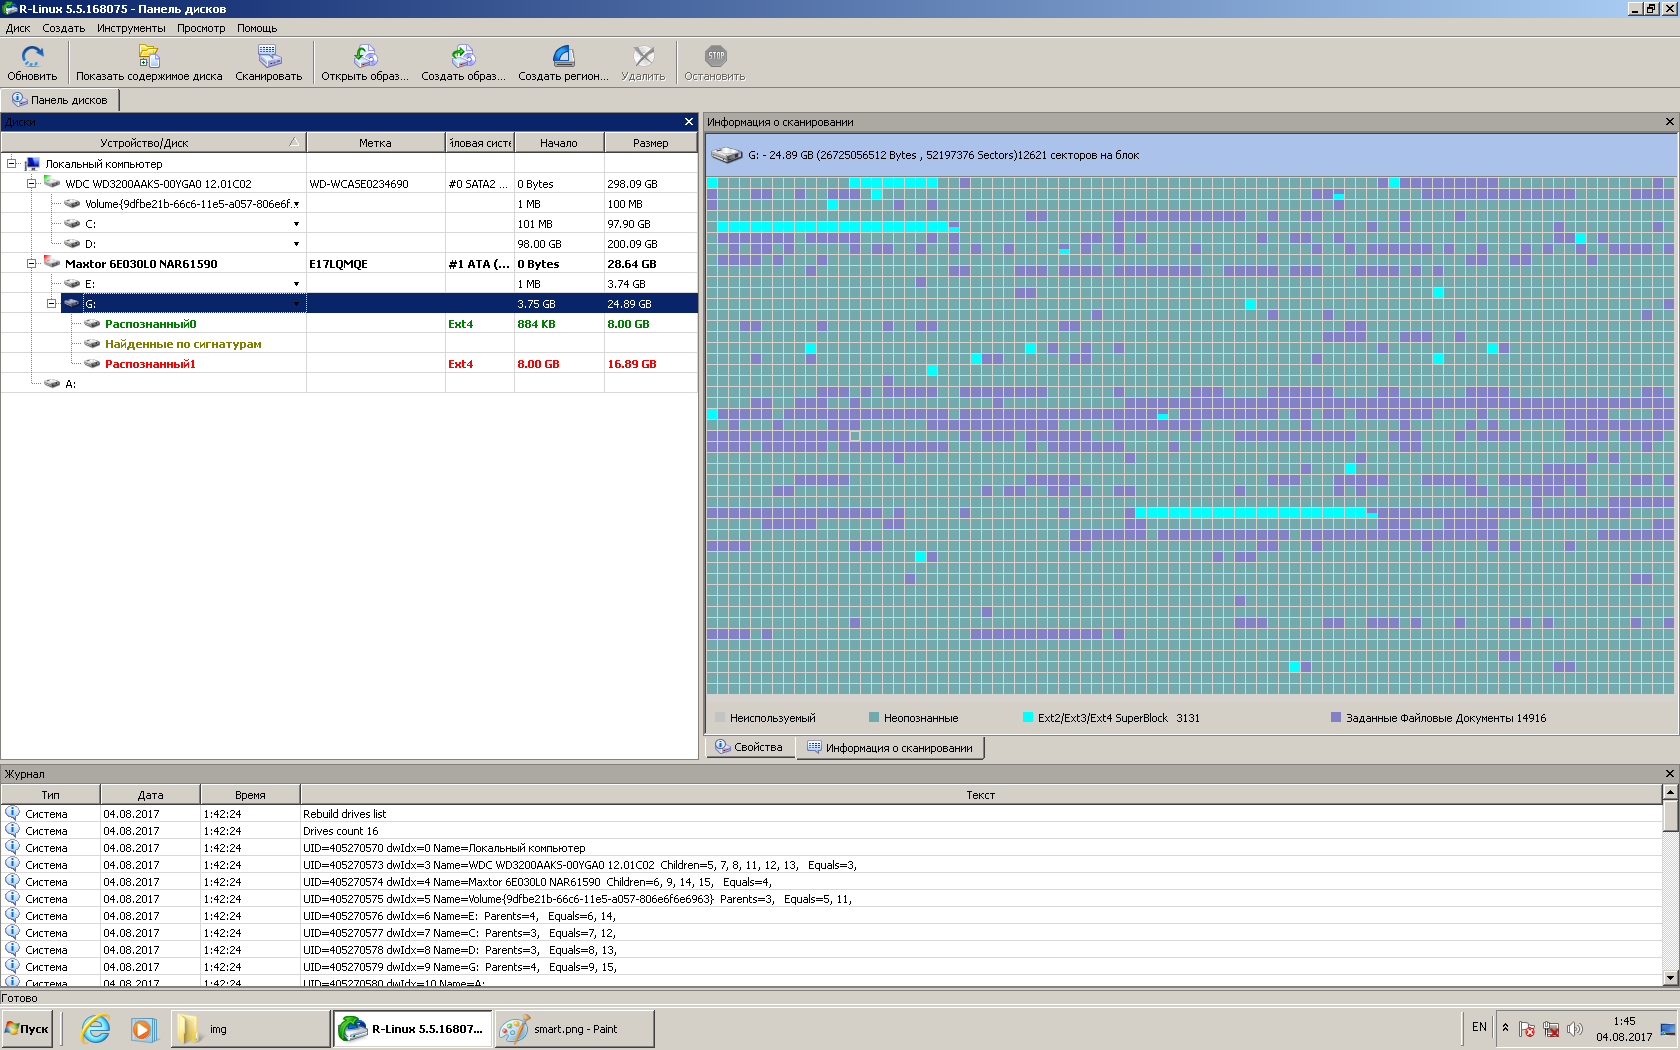Click the cyan Ext2/Ext3/Ext4 SuperBlock legend swatch
The width and height of the screenshot is (1680, 1050).
pyautogui.click(x=1028, y=717)
